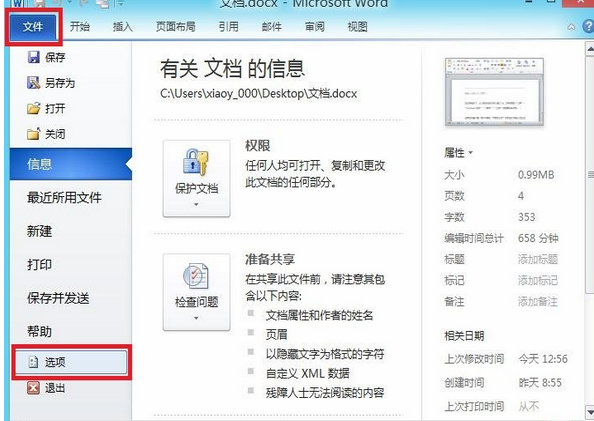Click the Close (关闭) folder icon

33,134
